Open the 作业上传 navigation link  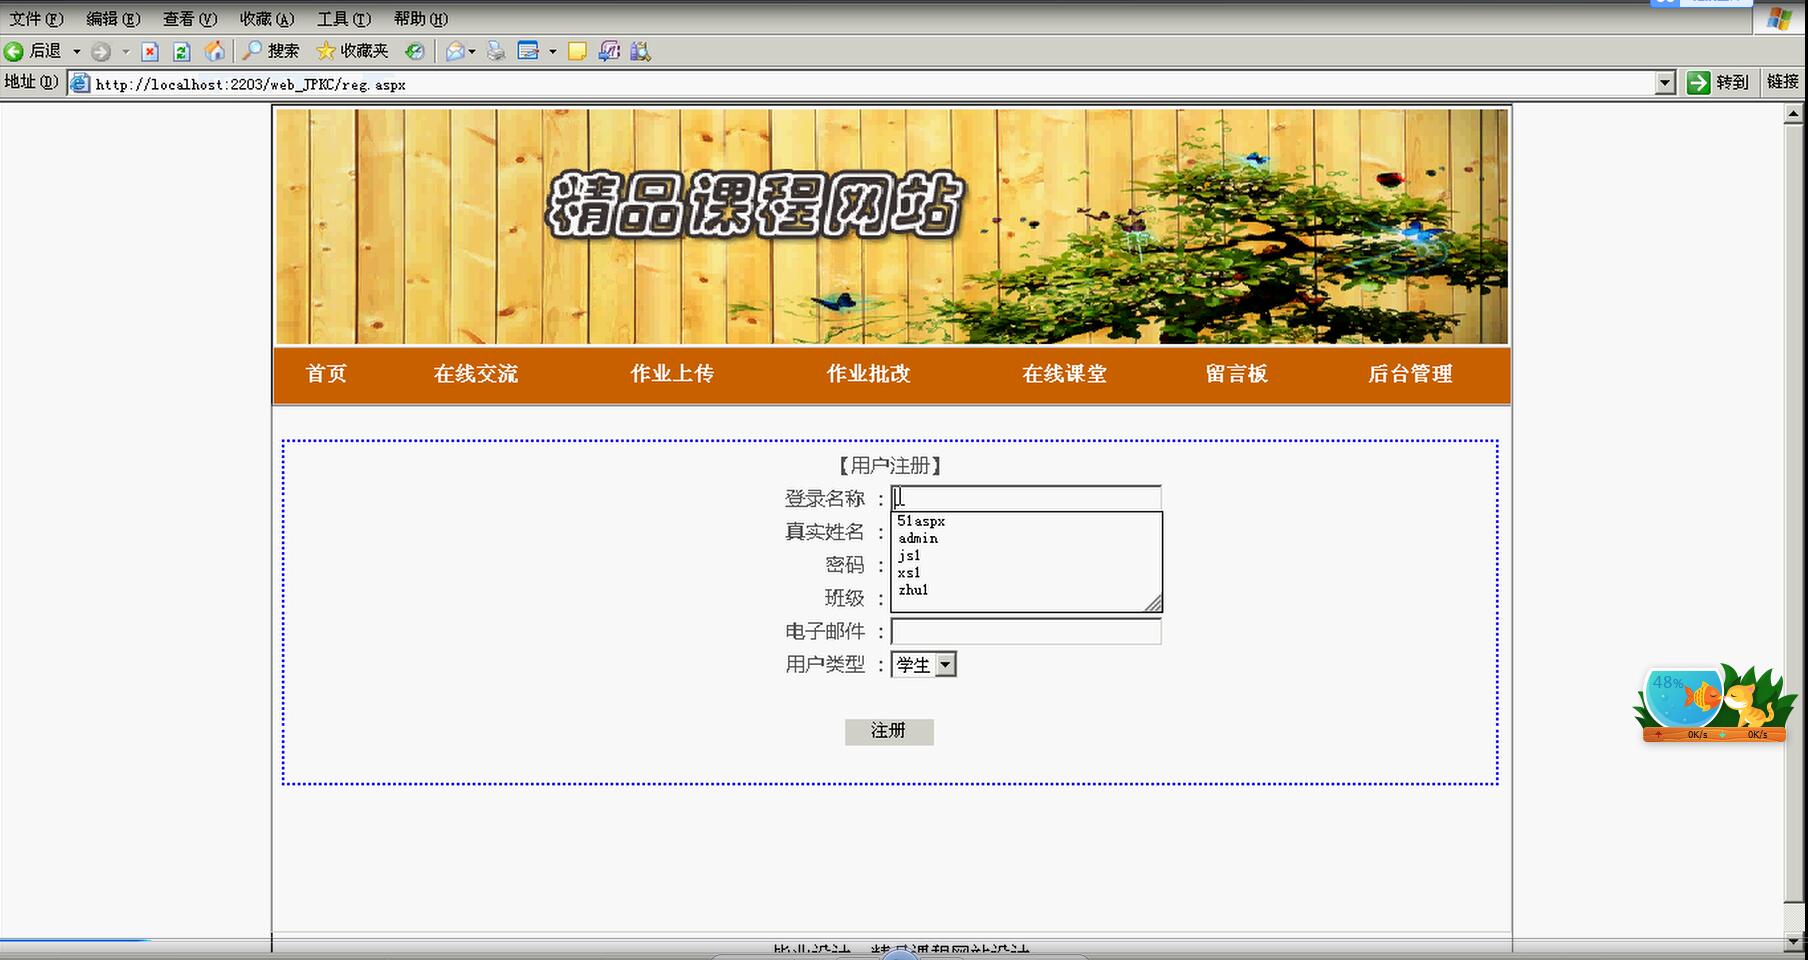[x=672, y=374]
